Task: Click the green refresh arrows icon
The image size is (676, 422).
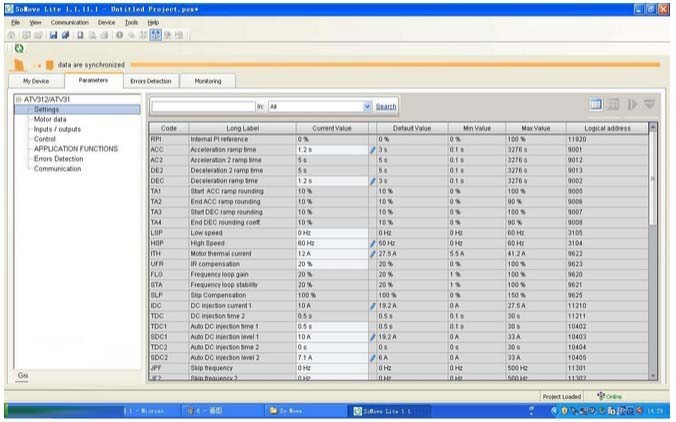Action: click(x=19, y=49)
